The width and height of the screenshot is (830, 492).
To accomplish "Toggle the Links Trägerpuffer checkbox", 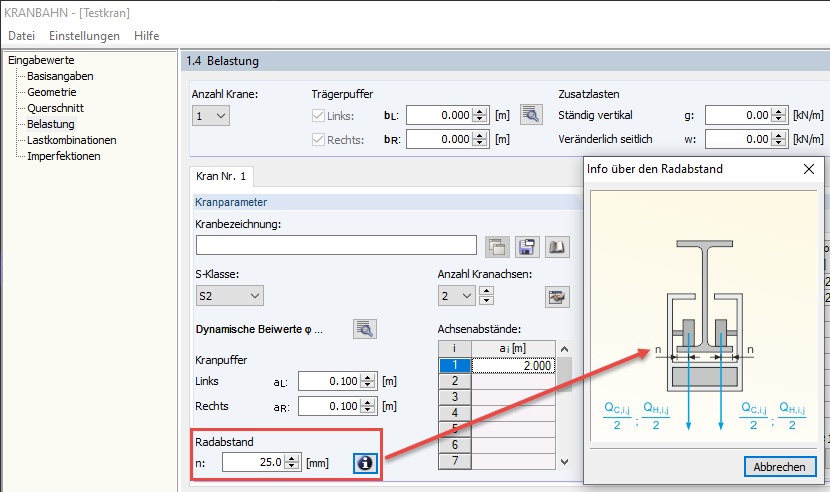I will [x=318, y=115].
